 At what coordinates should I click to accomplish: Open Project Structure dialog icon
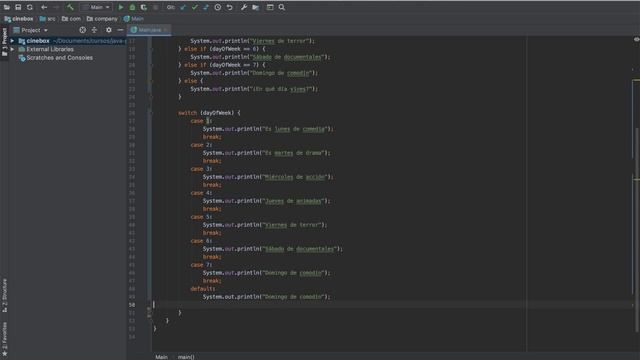256,7
